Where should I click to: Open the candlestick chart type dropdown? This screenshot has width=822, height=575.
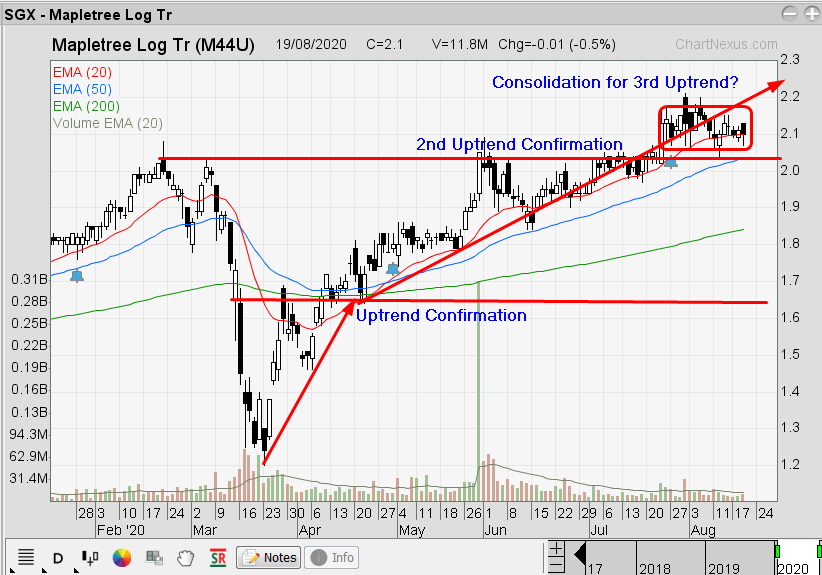point(90,558)
